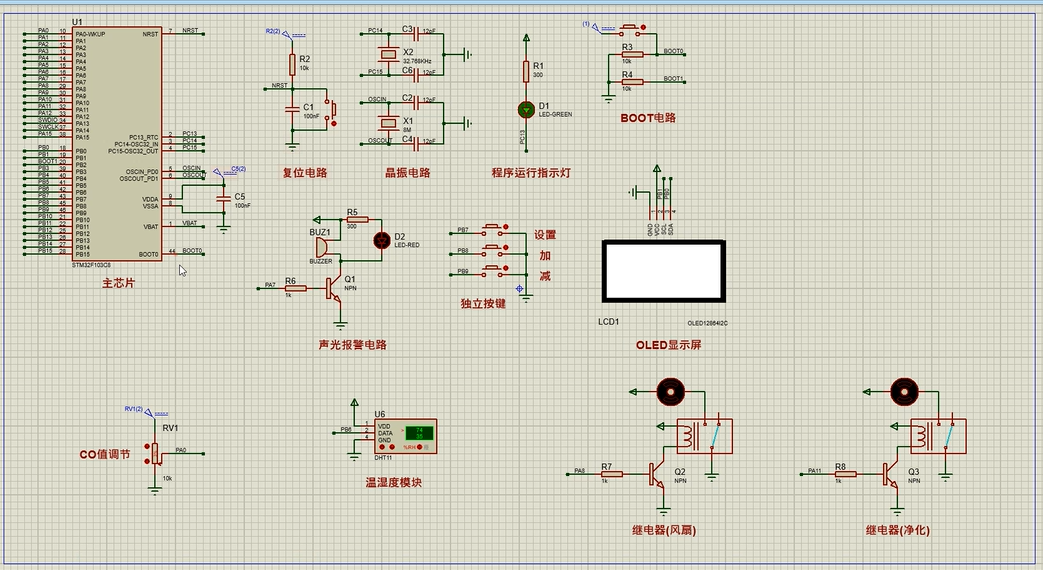This screenshot has height=570, width=1043.
Task: Select potentiometer RV1
Action: coord(155,454)
